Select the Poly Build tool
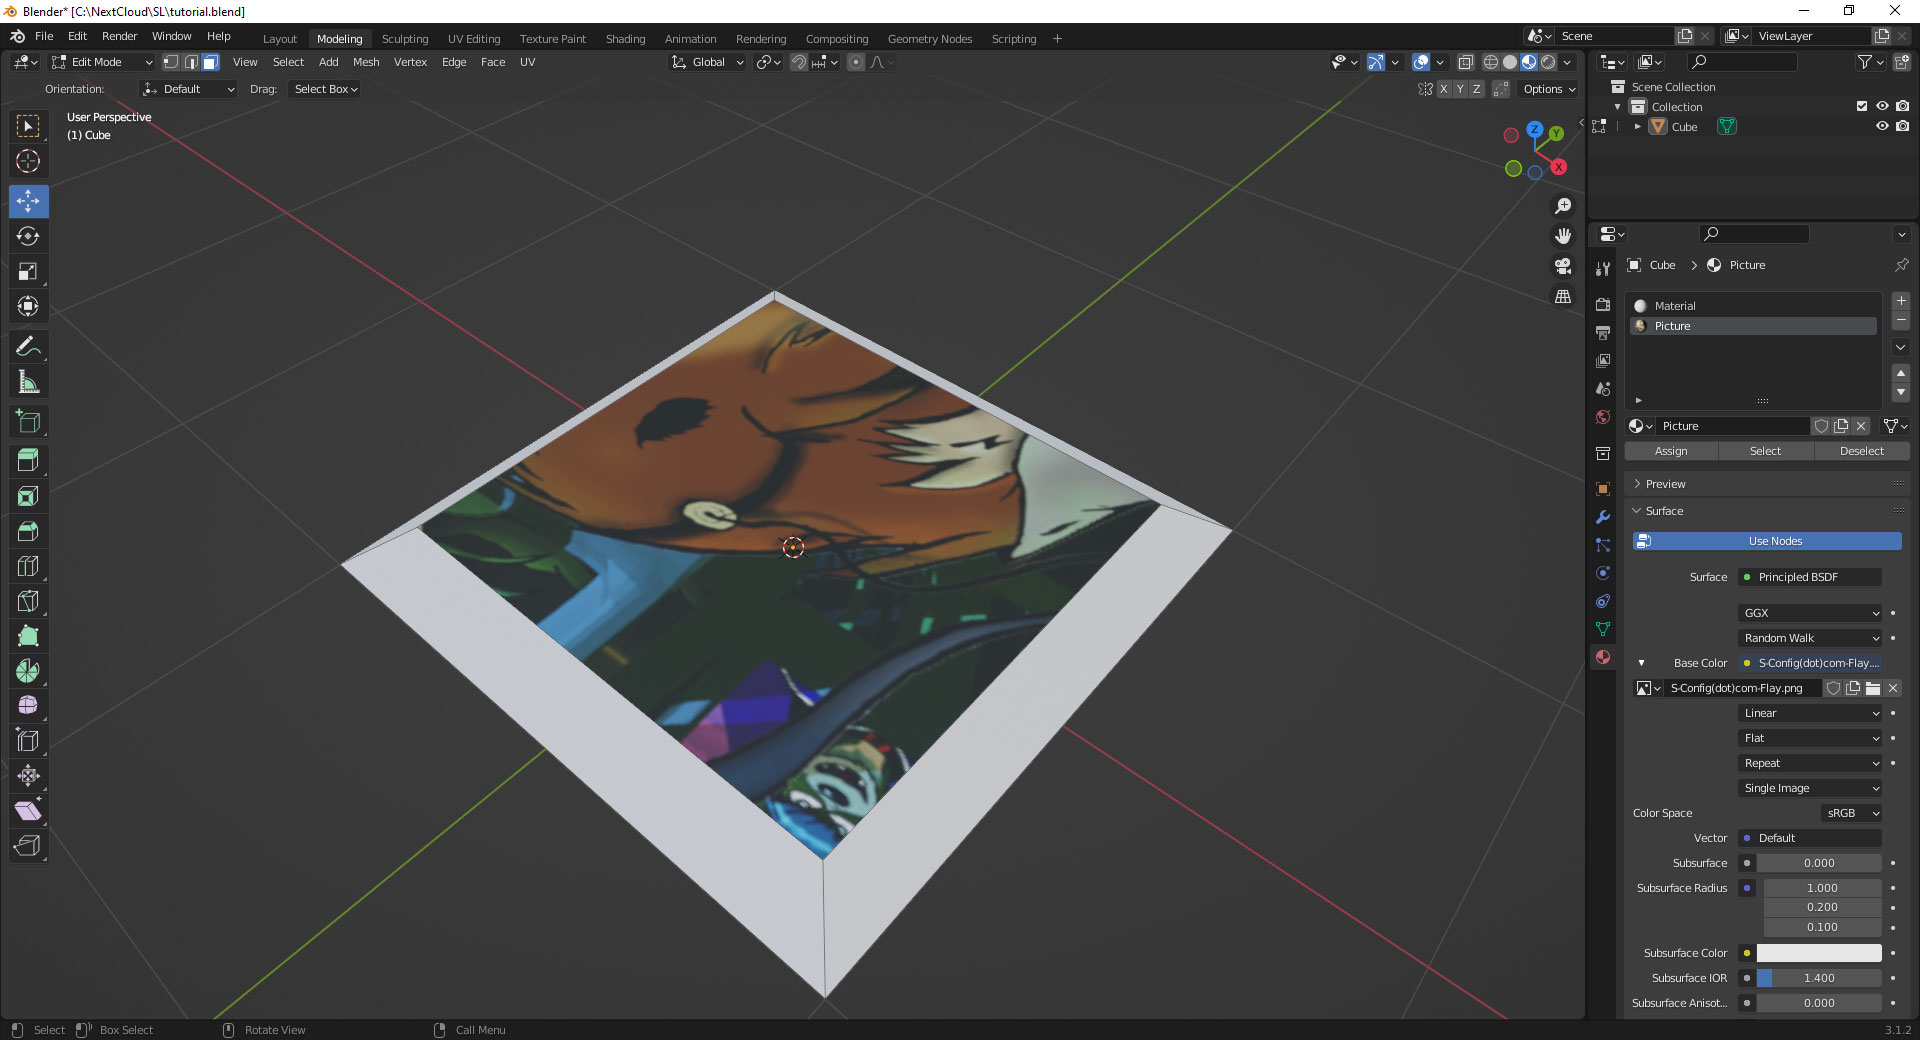This screenshot has height=1040, width=1920. (x=28, y=636)
